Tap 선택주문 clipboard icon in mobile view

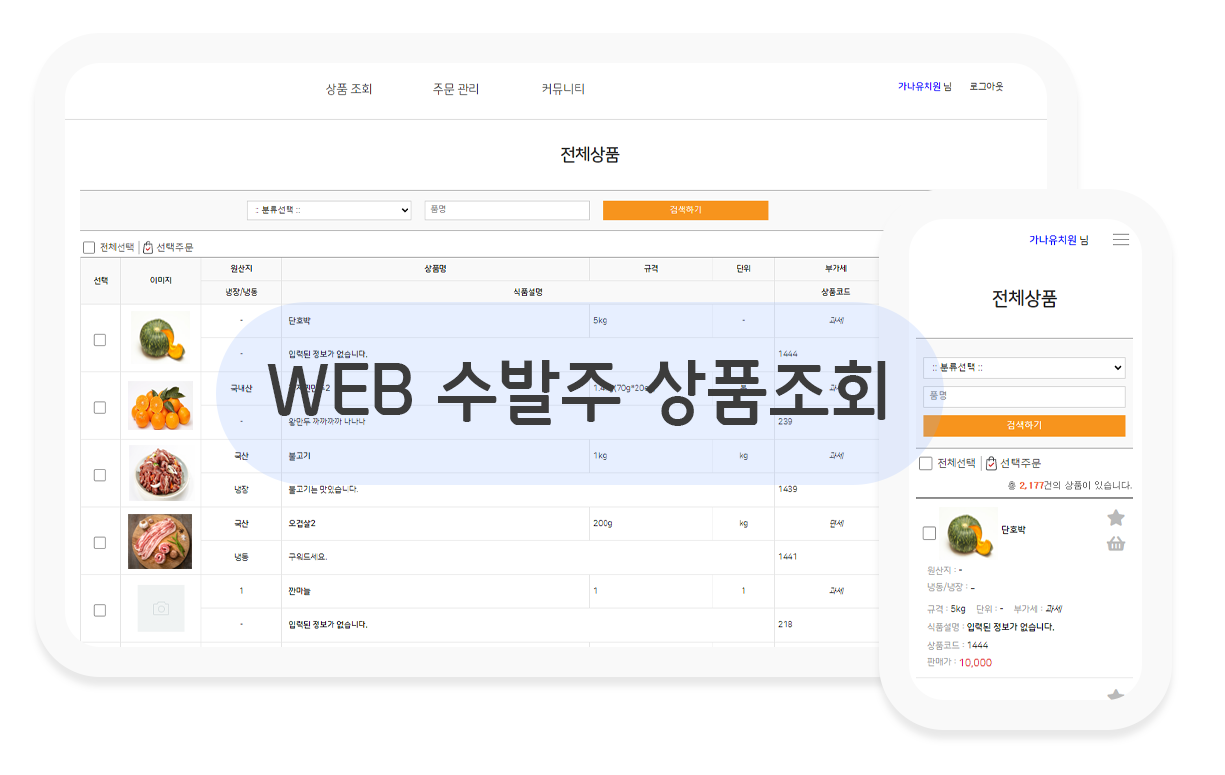click(x=991, y=463)
